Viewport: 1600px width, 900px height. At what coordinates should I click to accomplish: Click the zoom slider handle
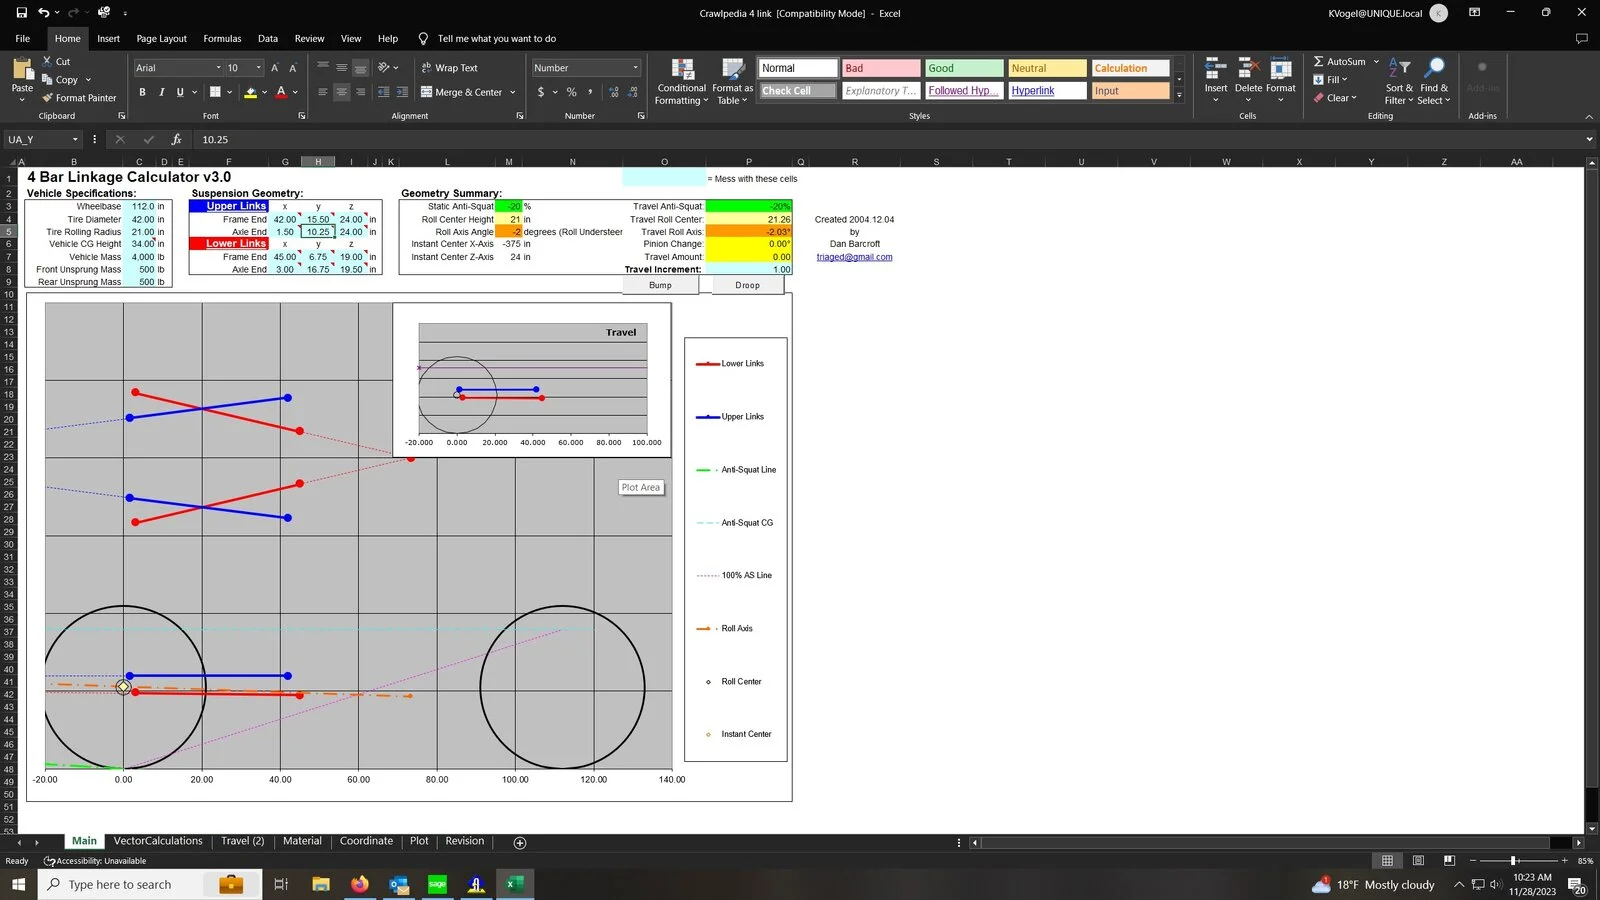click(1514, 861)
